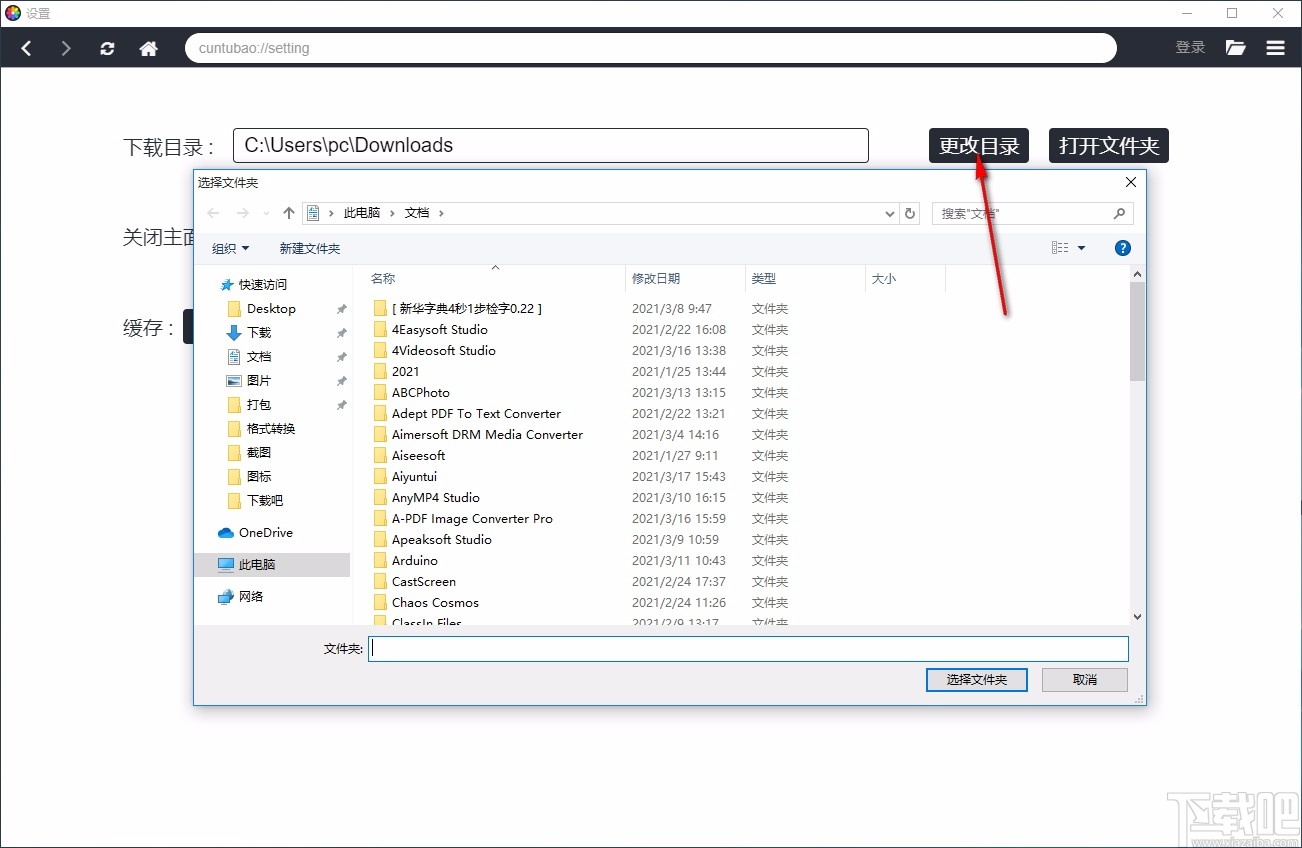The width and height of the screenshot is (1302, 848).
Task: Close the 选择文件夹 dialog
Action: tap(1131, 182)
